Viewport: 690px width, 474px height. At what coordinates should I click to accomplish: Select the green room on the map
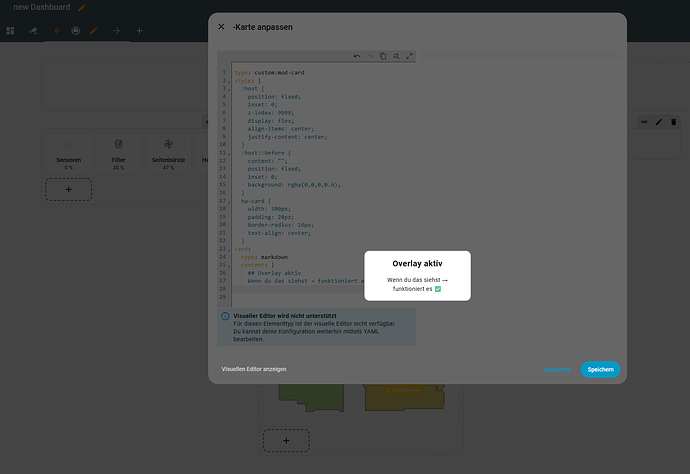[x=311, y=397]
